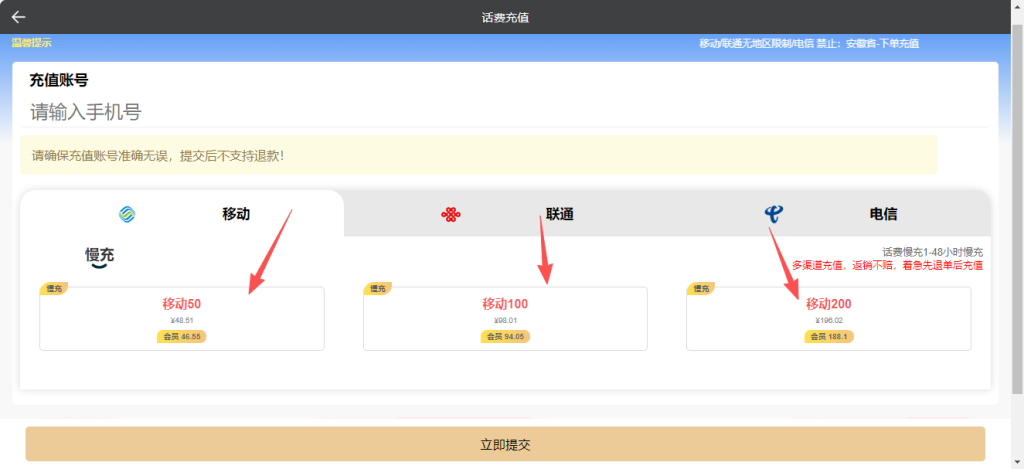Click the red 多渠道充值 warning text
The image size is (1024, 469).
[x=888, y=266]
